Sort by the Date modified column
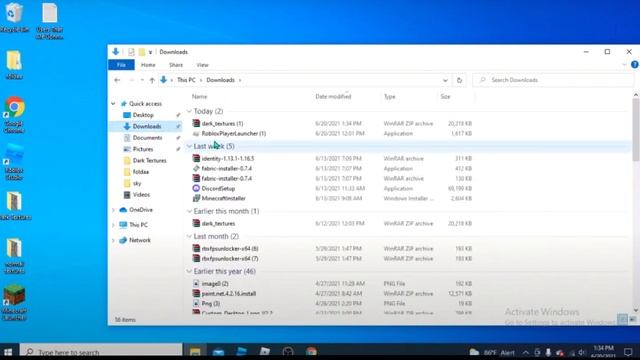Screen dimensions: 640x360 pos(333,96)
